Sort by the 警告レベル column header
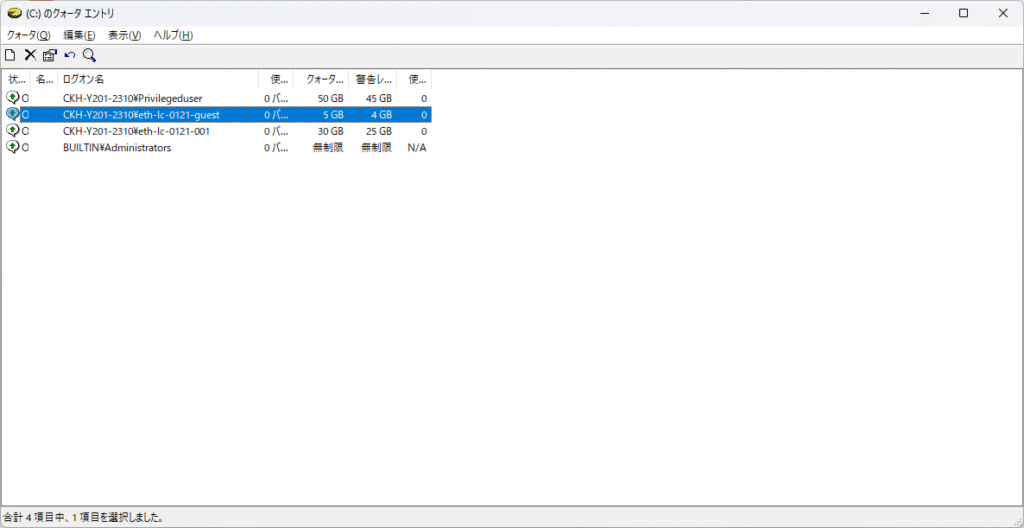1024x528 pixels. point(372,79)
